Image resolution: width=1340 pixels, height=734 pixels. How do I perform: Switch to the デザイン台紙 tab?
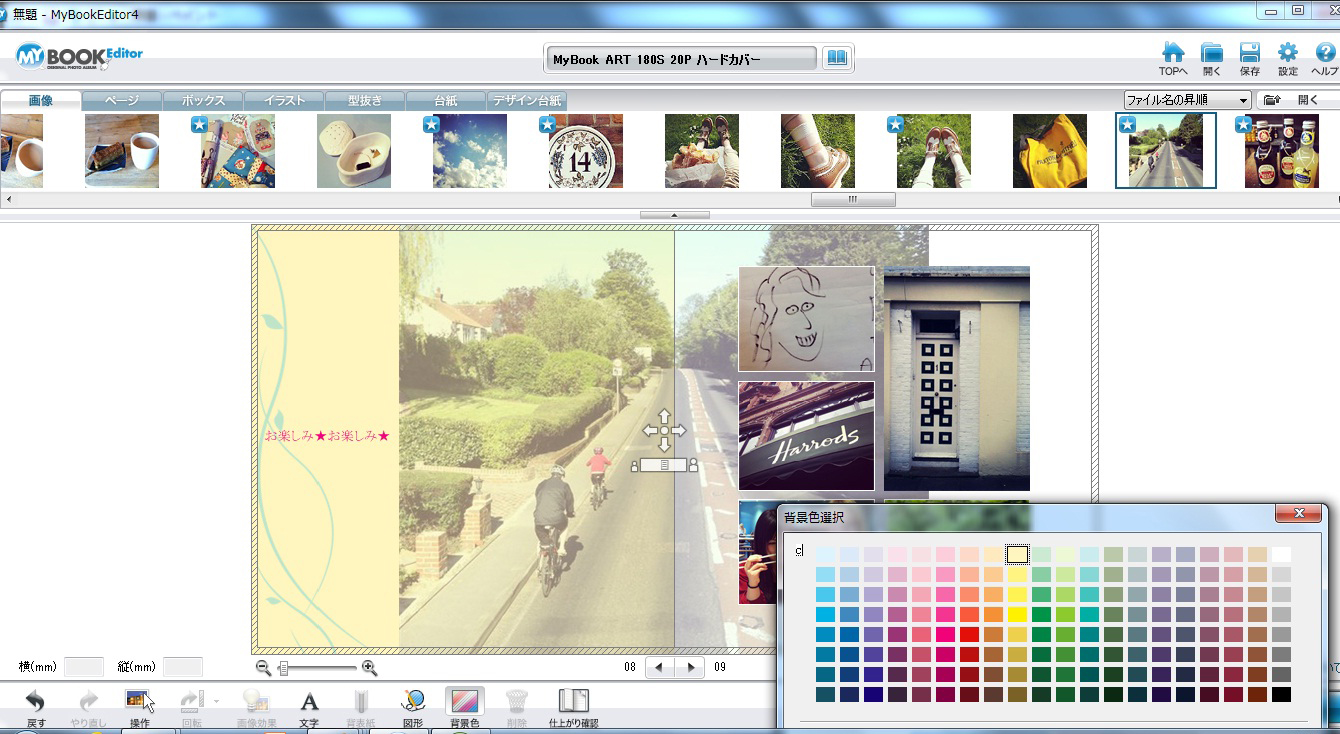[526, 101]
